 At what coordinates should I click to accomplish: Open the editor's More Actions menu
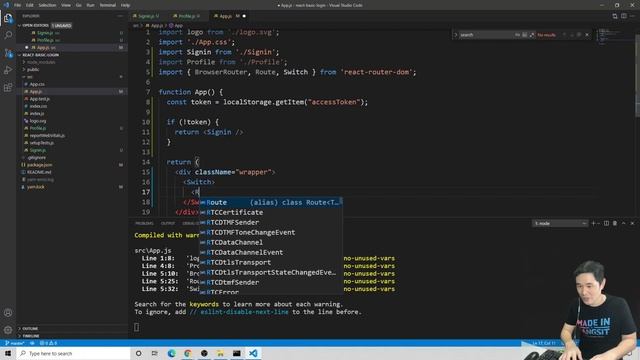(633, 16)
